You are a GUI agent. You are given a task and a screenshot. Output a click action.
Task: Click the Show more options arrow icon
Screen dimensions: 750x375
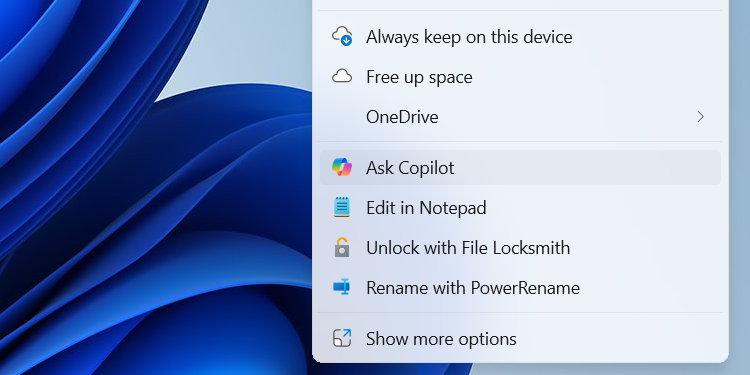[342, 338]
